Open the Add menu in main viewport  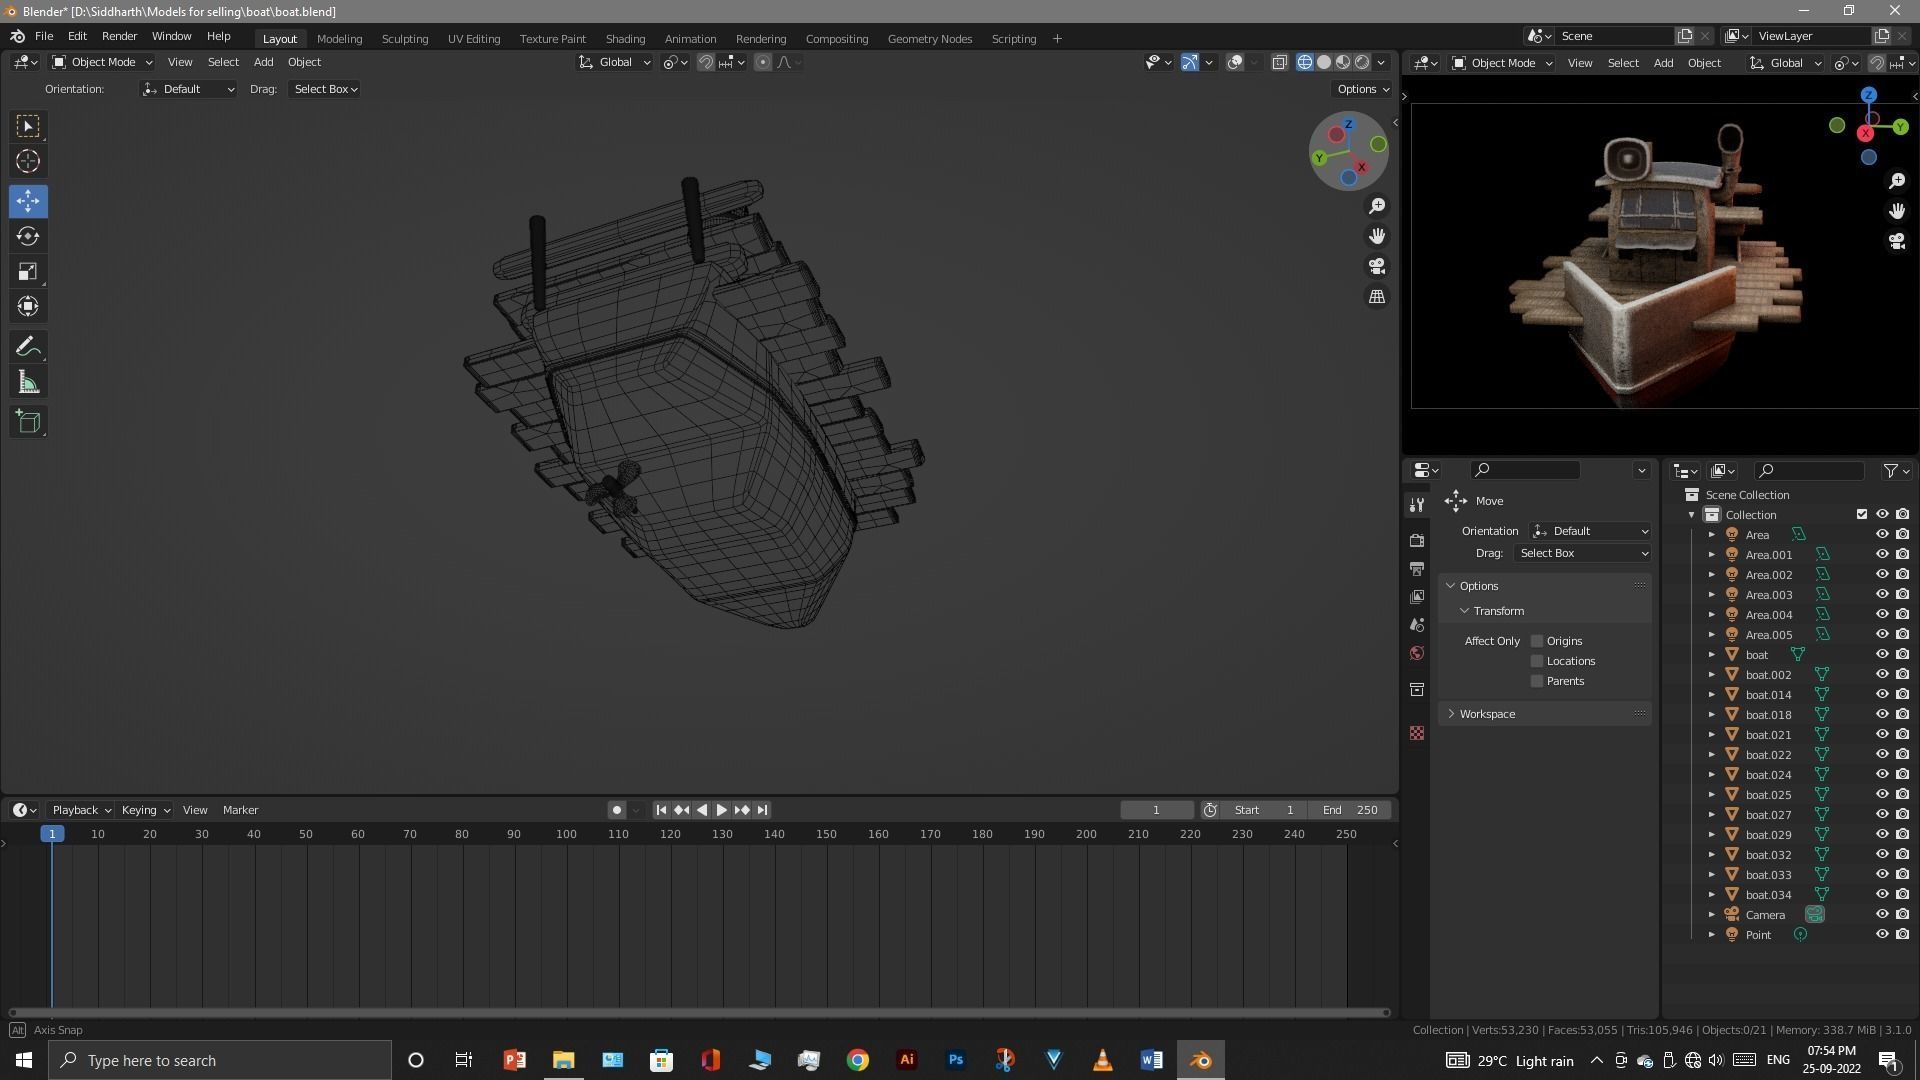tap(263, 62)
